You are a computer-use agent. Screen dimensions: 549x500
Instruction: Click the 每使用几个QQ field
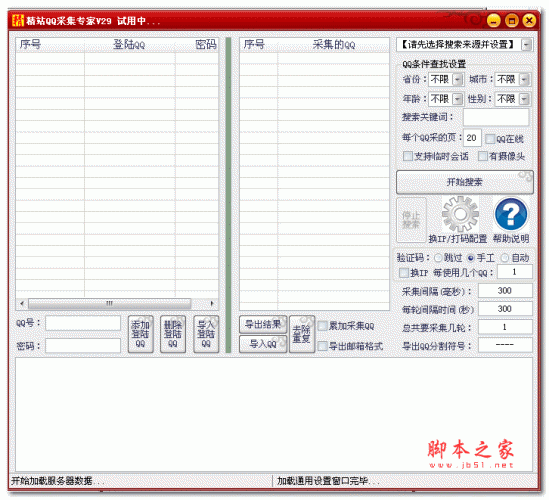pyautogui.click(x=515, y=272)
